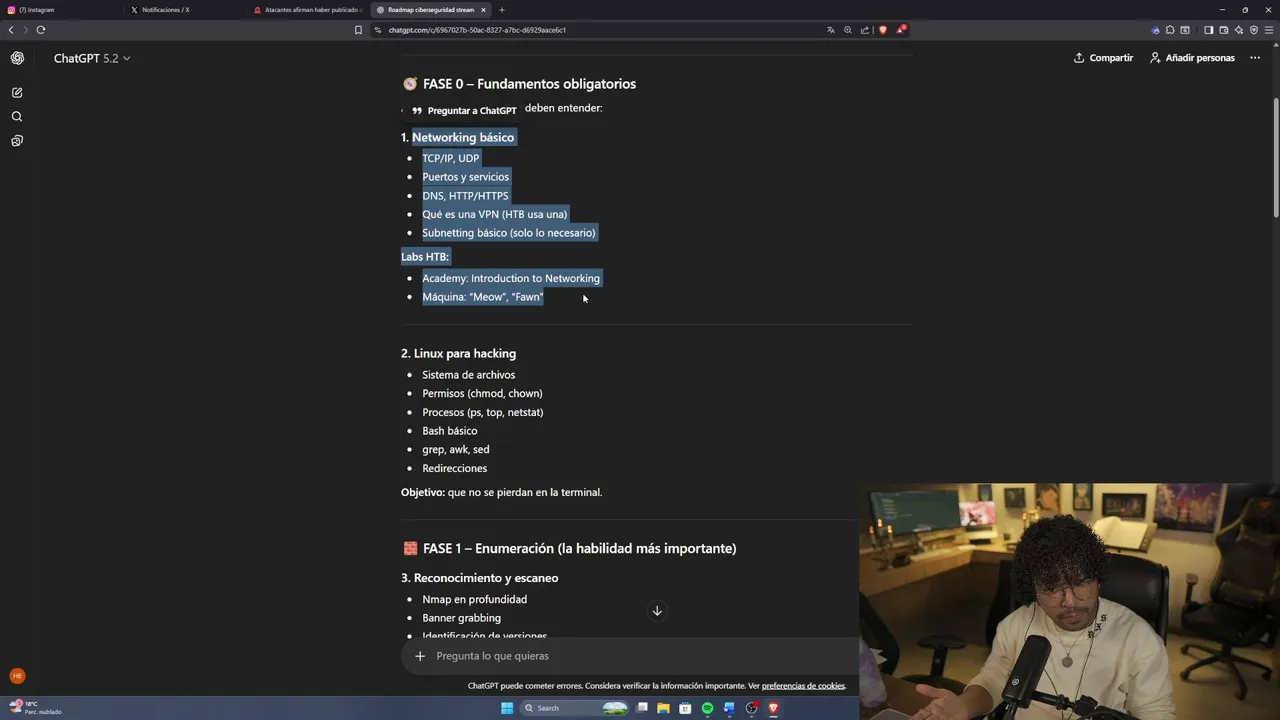Click the translate page icon in address bar
This screenshot has width=1280, height=720.
click(830, 30)
